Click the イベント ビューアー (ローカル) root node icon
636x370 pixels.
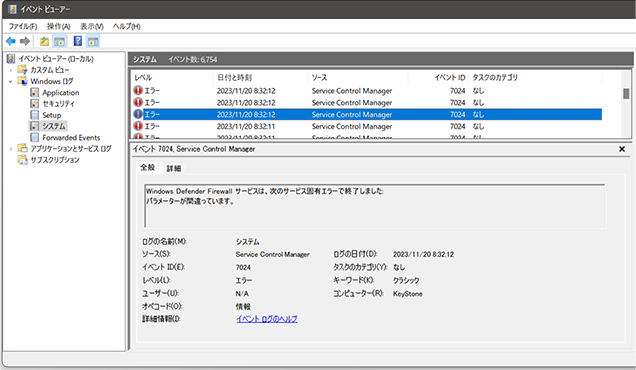11,59
